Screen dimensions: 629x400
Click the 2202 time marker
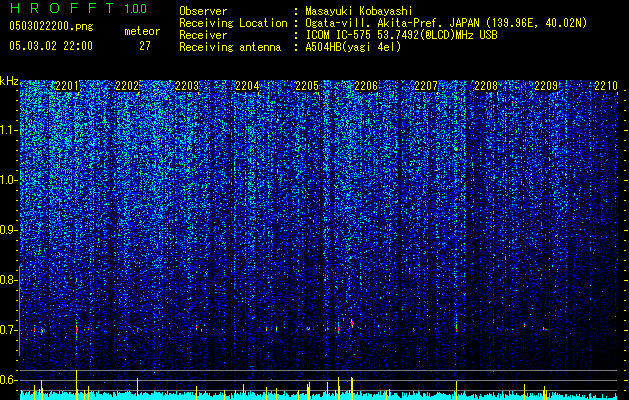pos(127,85)
